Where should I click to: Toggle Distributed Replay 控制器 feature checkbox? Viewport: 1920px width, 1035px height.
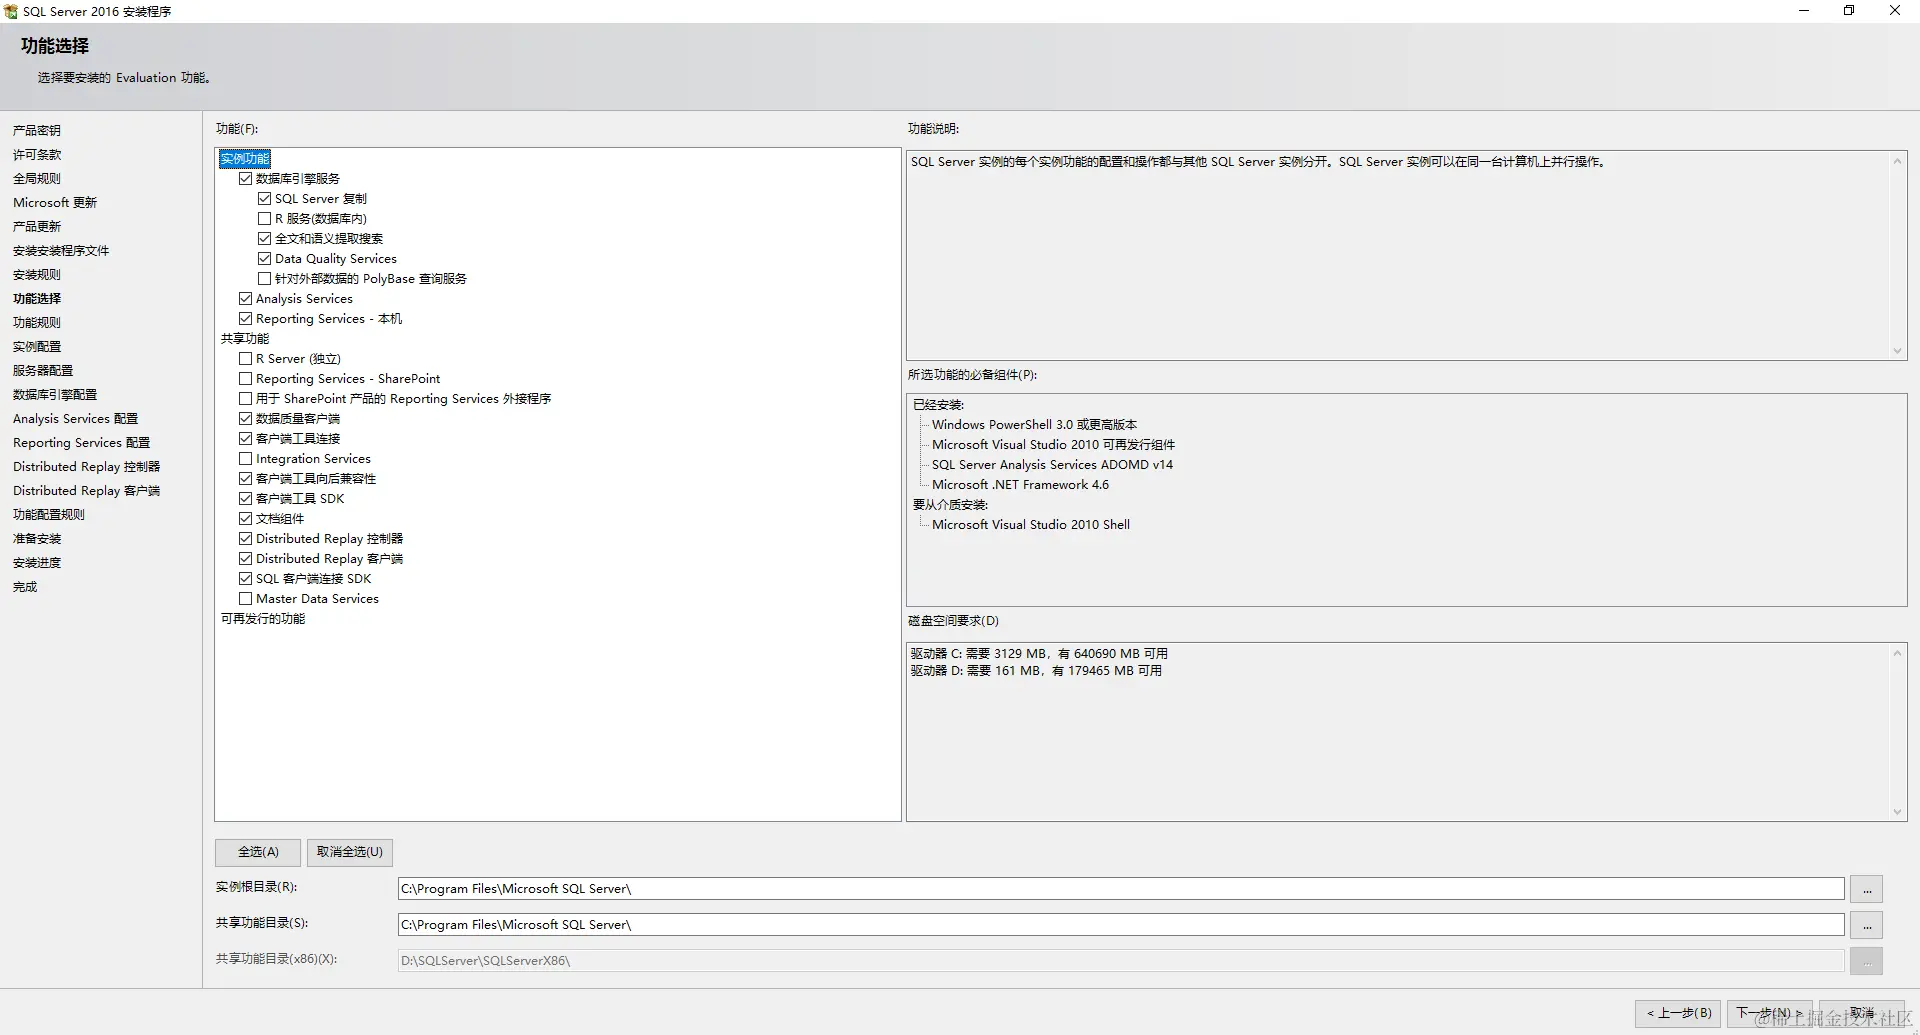tap(245, 539)
